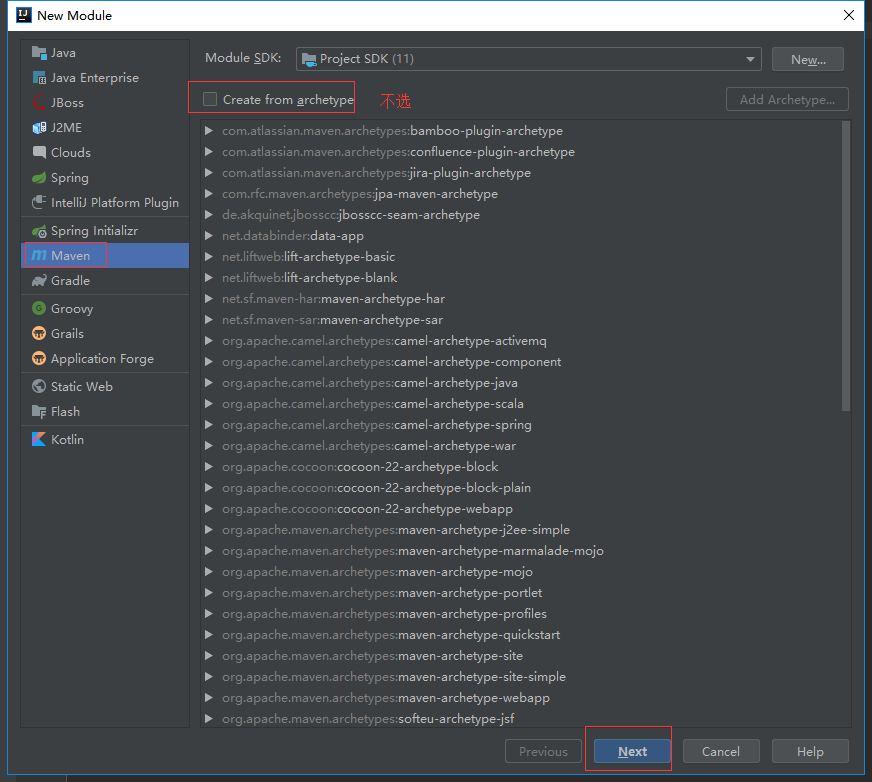Expand bamboo-plugin-archetype entry

point(209,131)
